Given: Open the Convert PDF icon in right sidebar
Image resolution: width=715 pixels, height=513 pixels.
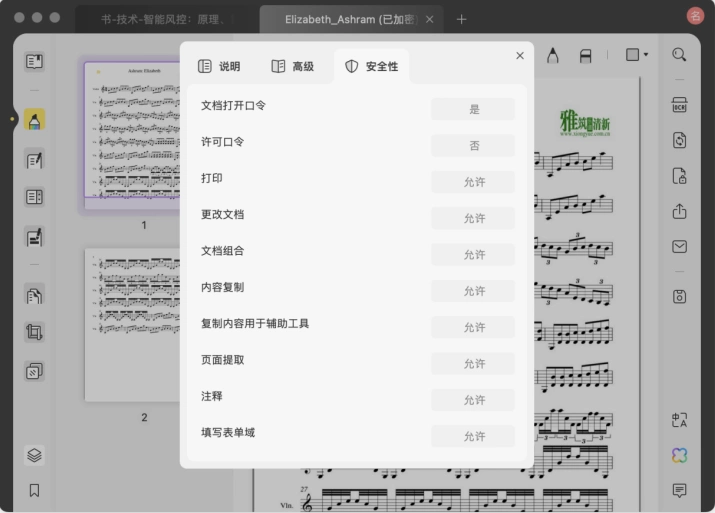Looking at the screenshot, I should tap(679, 140).
